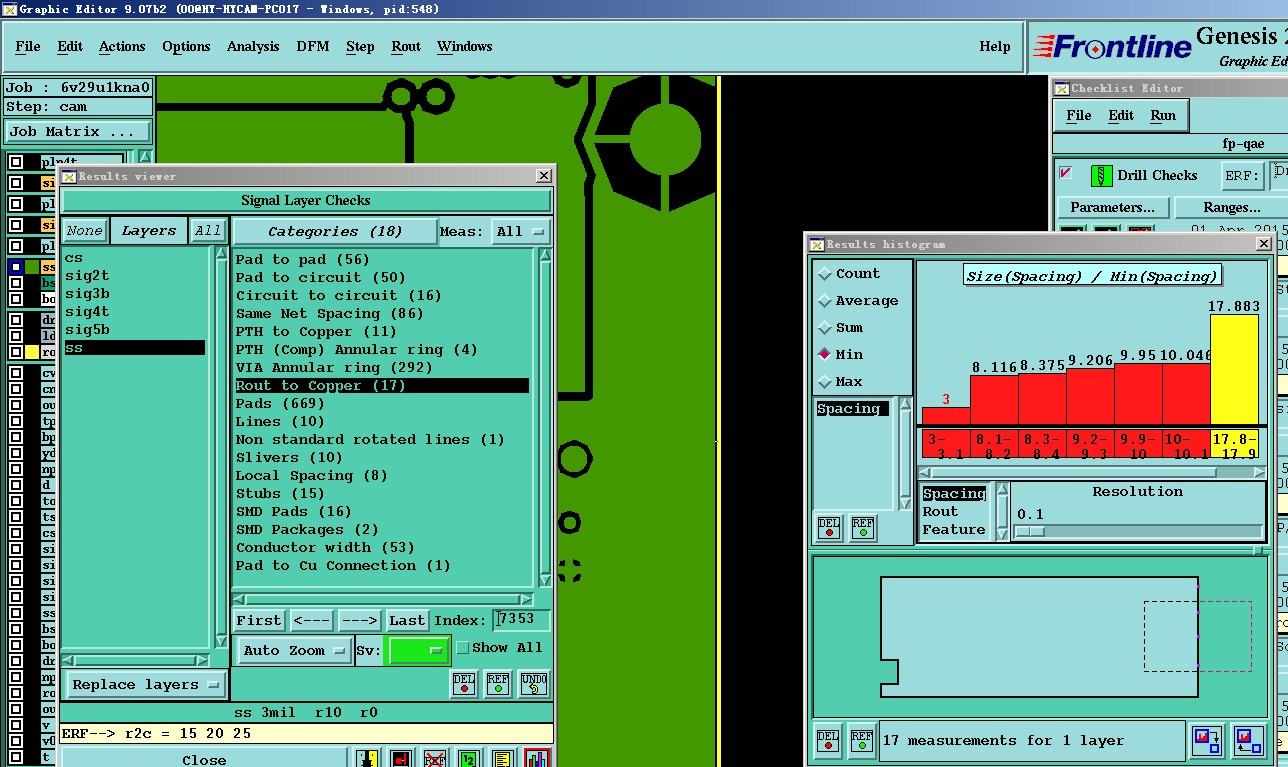
Task: Open File menu in Graphic Editor
Action: click(28, 46)
